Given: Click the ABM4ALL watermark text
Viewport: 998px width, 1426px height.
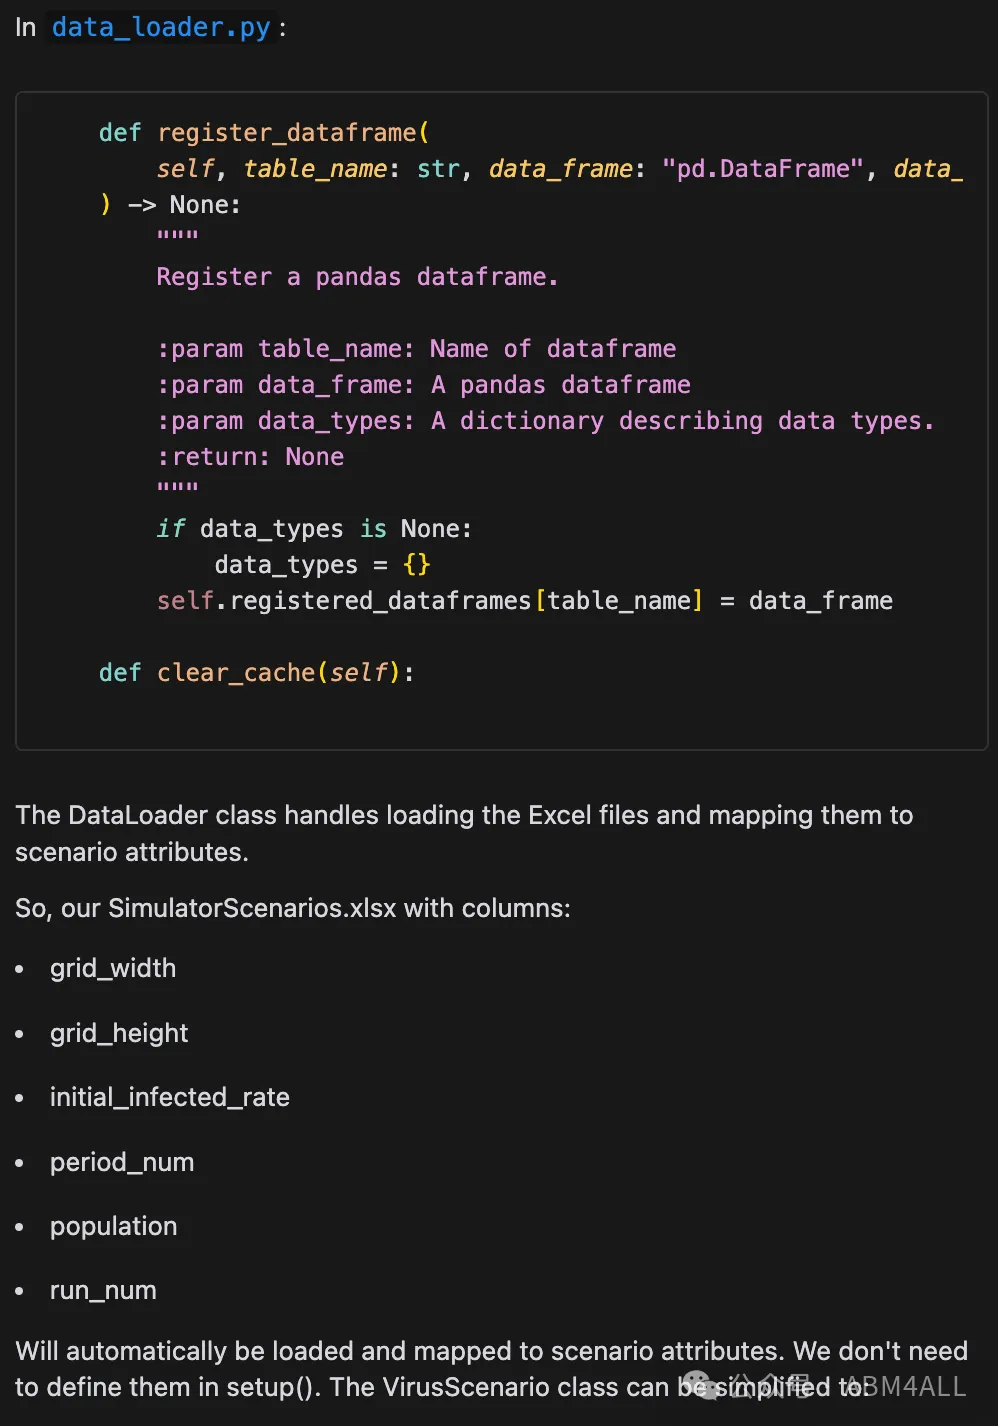Looking at the screenshot, I should click(907, 1386).
